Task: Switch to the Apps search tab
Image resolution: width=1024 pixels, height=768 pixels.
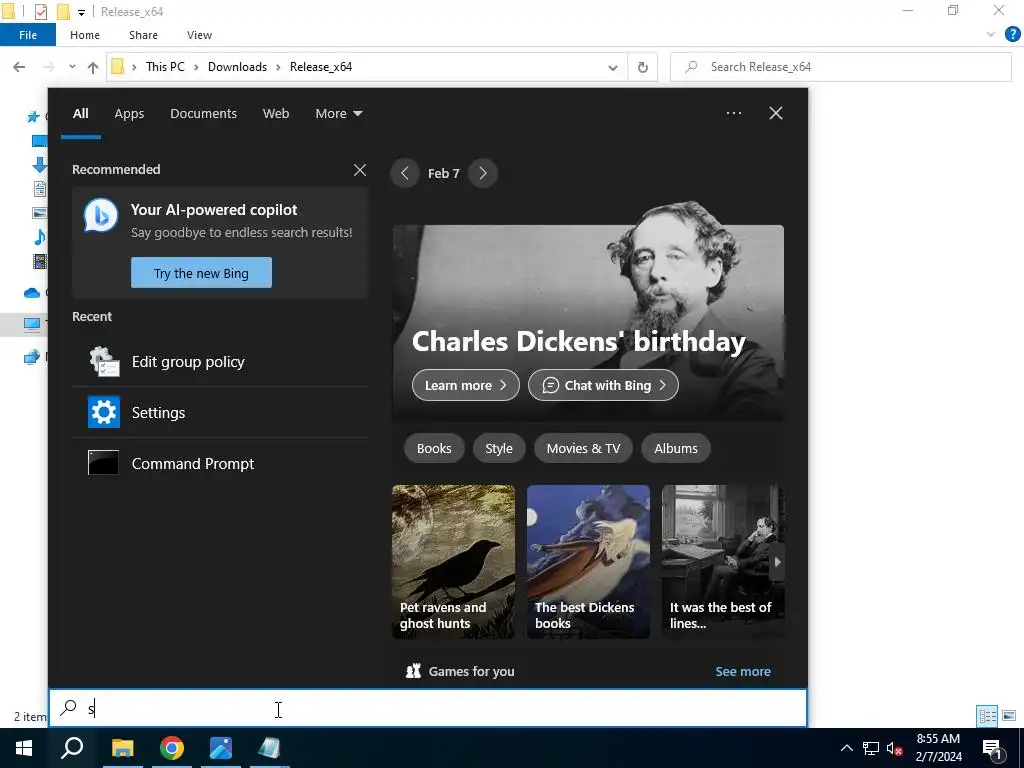Action: 129,114
